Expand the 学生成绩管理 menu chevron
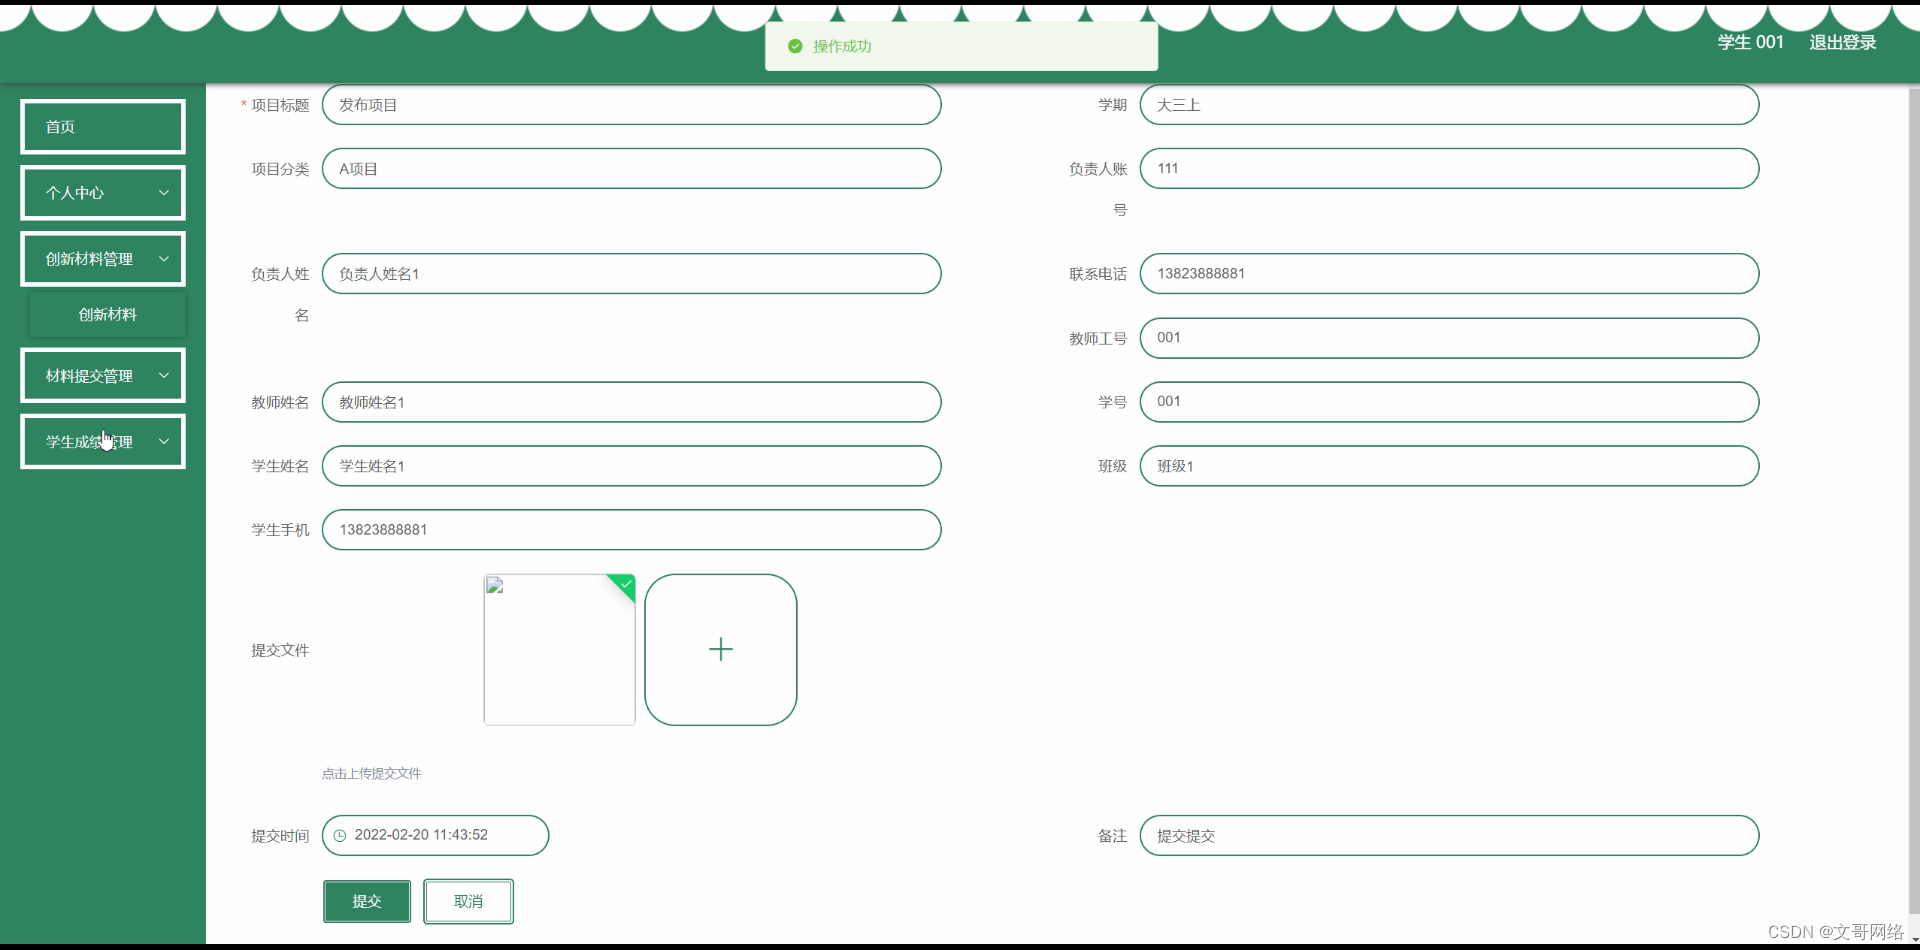 pos(164,442)
